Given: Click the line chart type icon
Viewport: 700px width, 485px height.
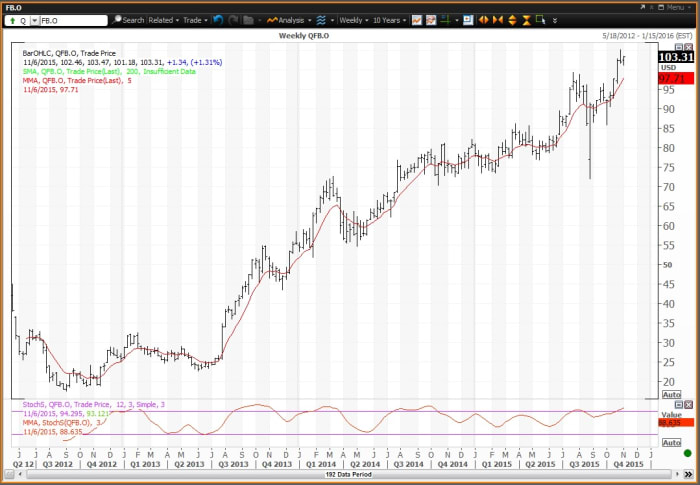Looking at the screenshot, I should pos(417,20).
